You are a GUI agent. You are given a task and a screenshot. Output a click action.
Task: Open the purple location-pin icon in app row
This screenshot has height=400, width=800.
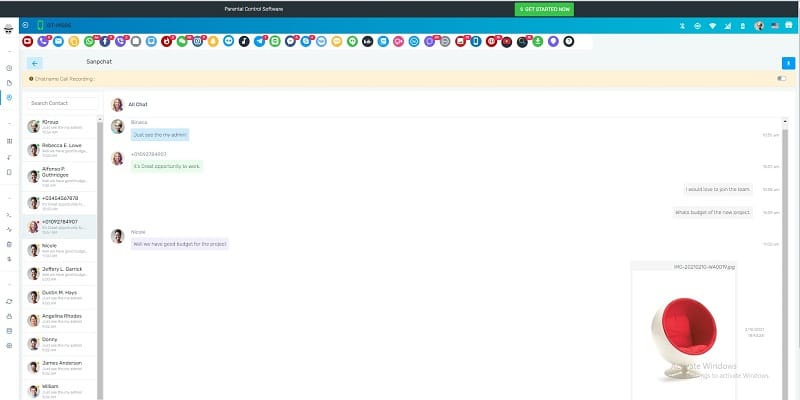(x=553, y=41)
